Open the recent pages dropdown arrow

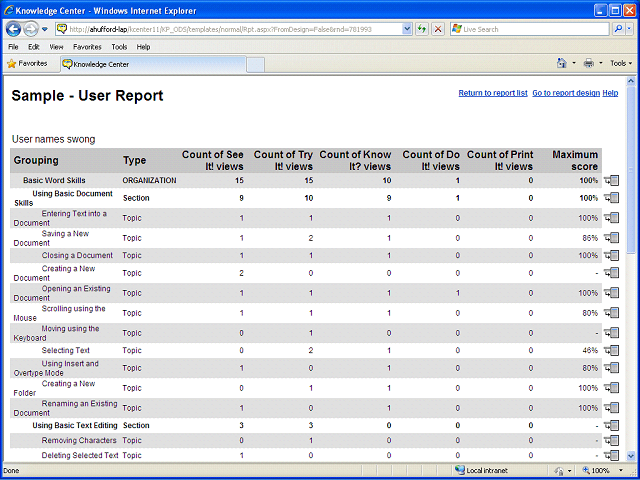tap(44, 29)
